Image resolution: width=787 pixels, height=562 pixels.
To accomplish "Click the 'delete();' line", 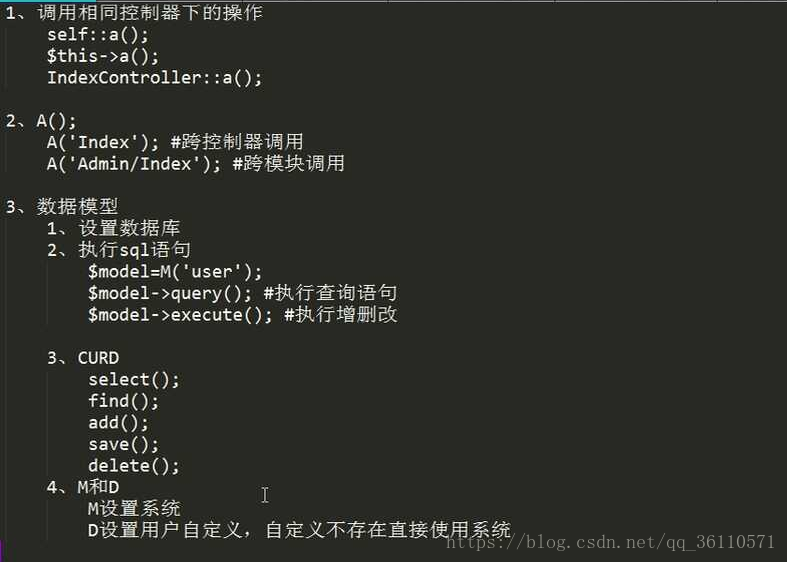I will pos(134,466).
